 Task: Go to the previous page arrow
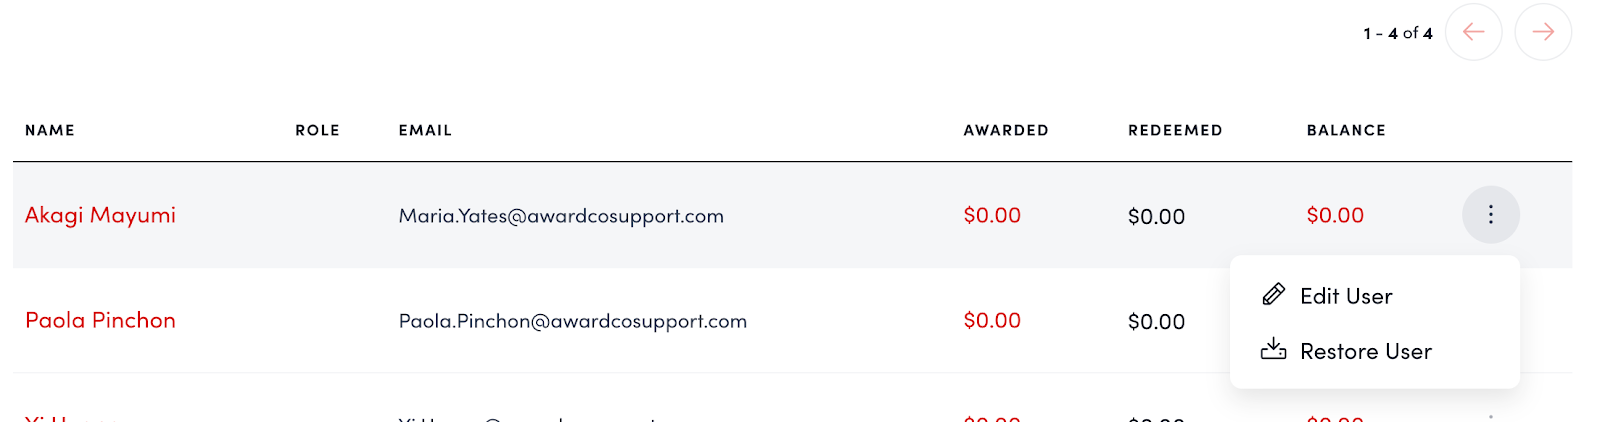(x=1473, y=32)
